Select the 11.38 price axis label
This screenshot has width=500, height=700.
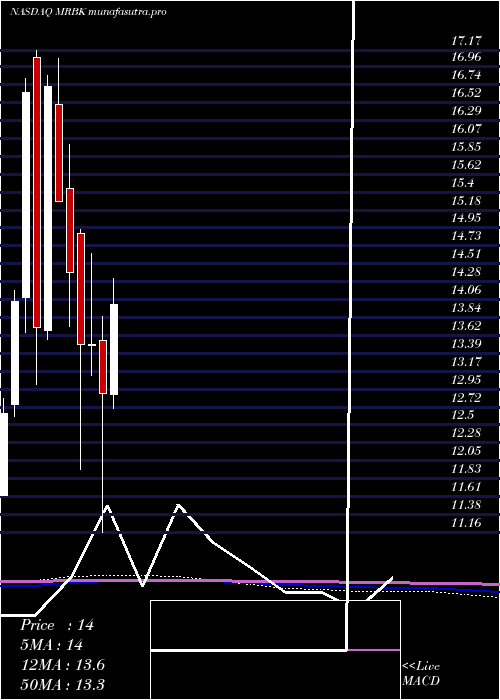coord(466,504)
